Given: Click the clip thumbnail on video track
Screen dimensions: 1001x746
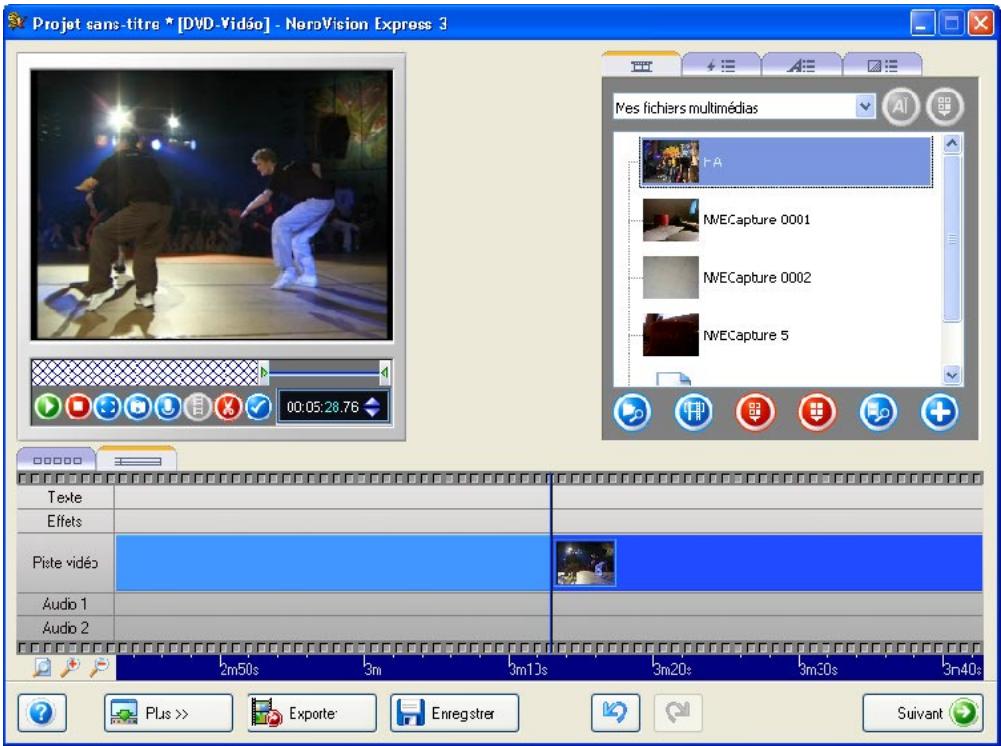Looking at the screenshot, I should coord(585,563).
